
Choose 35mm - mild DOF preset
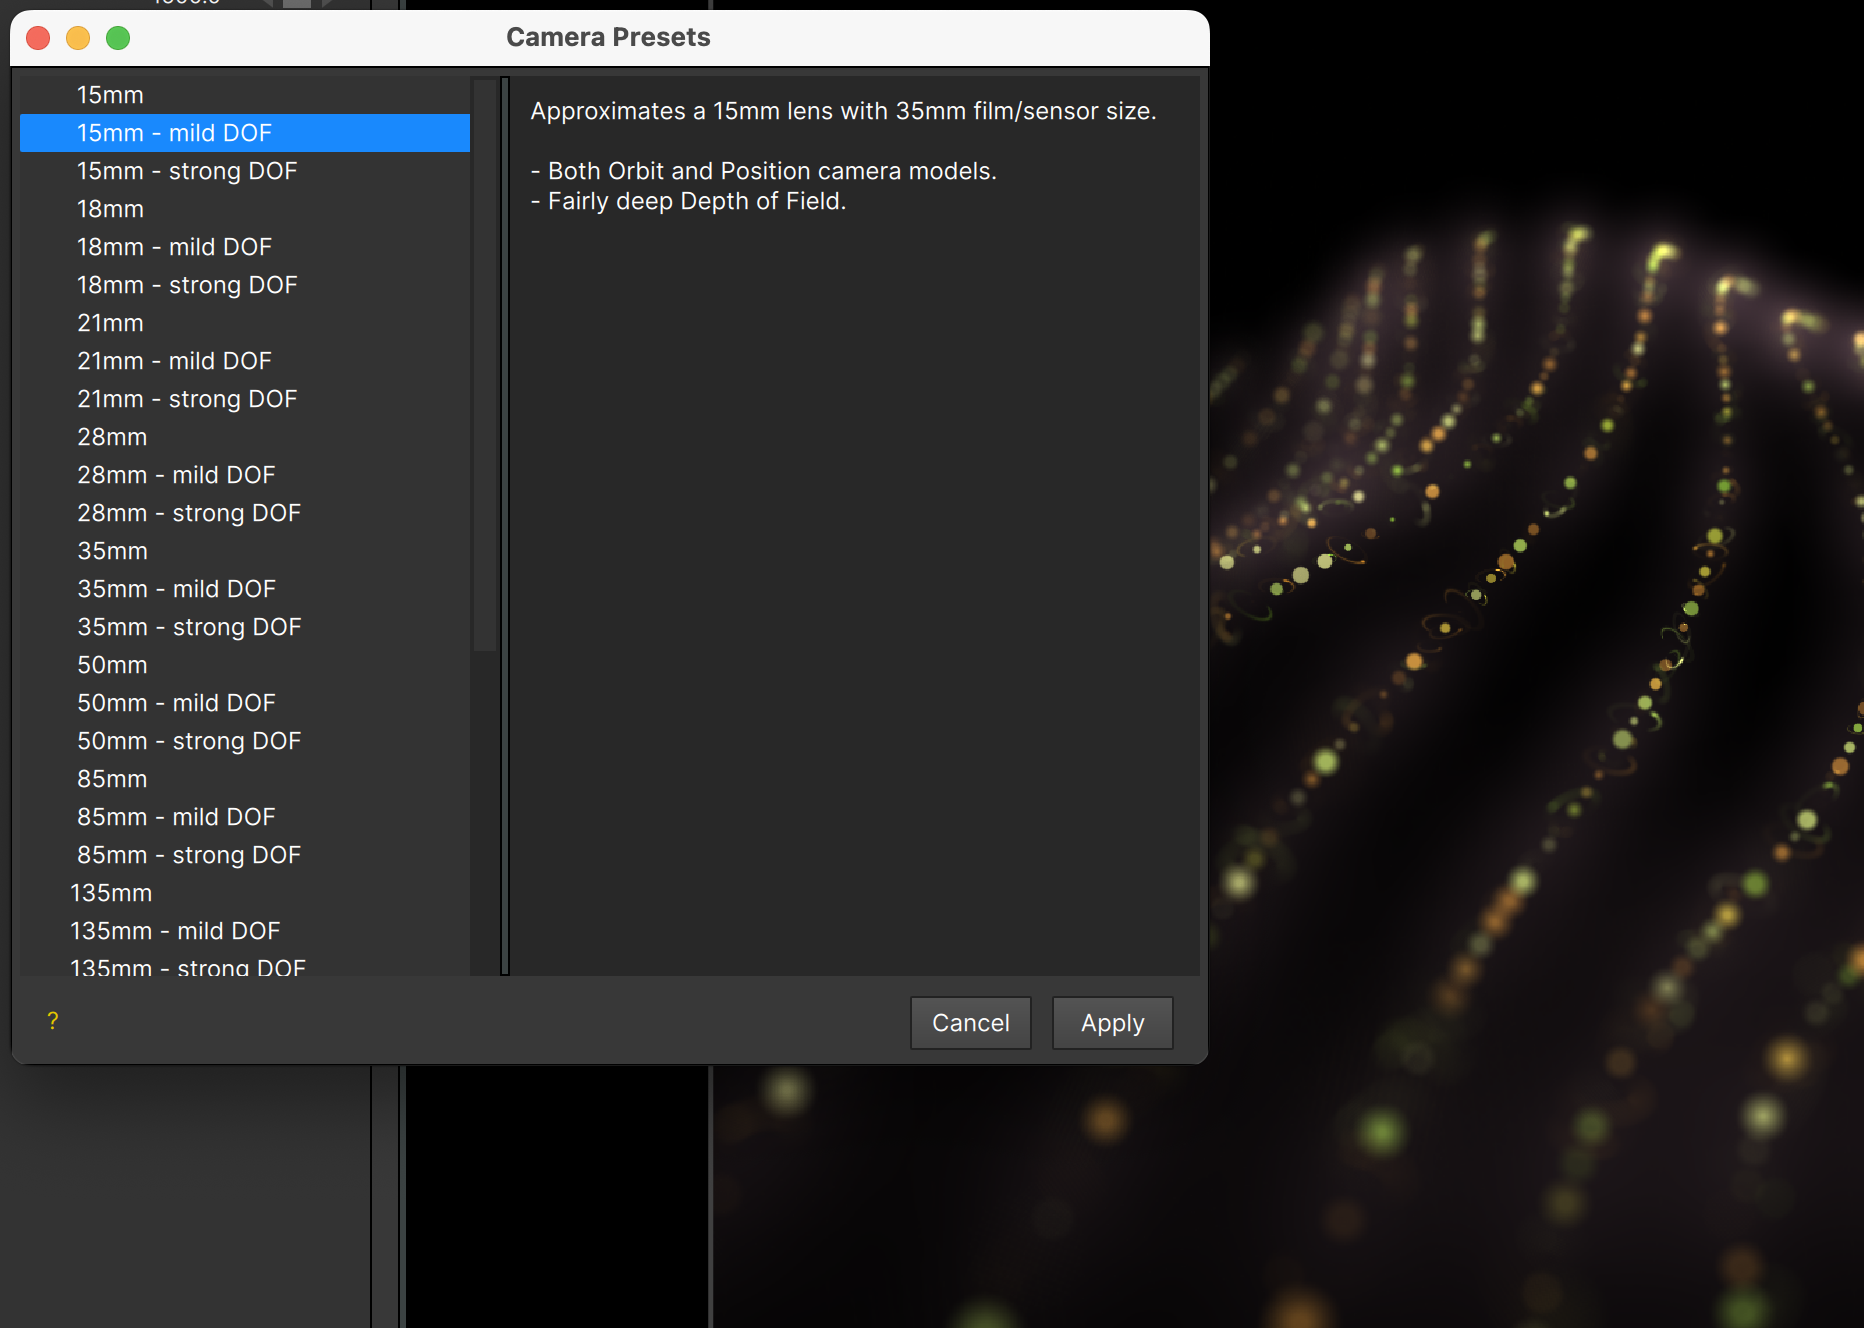point(245,589)
